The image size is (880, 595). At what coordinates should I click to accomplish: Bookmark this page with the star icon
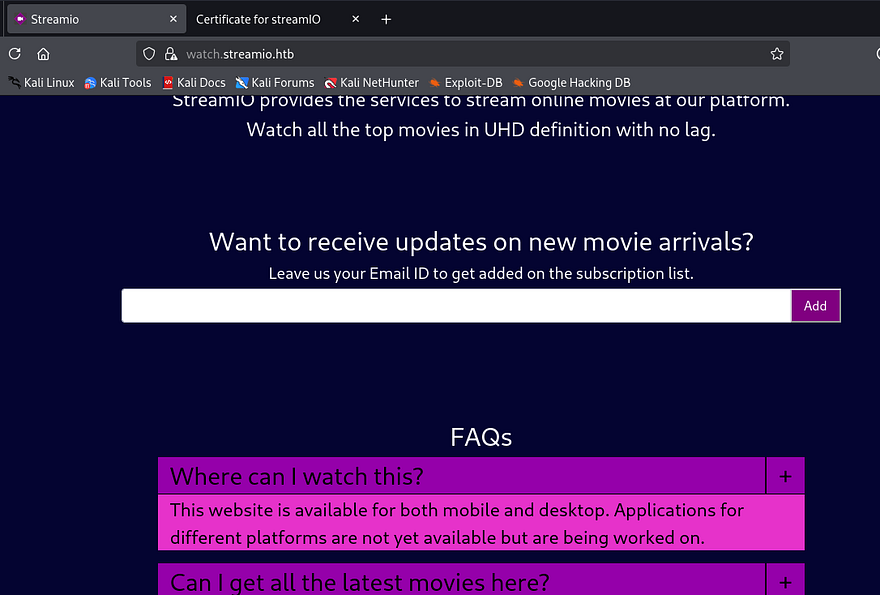[x=776, y=54]
